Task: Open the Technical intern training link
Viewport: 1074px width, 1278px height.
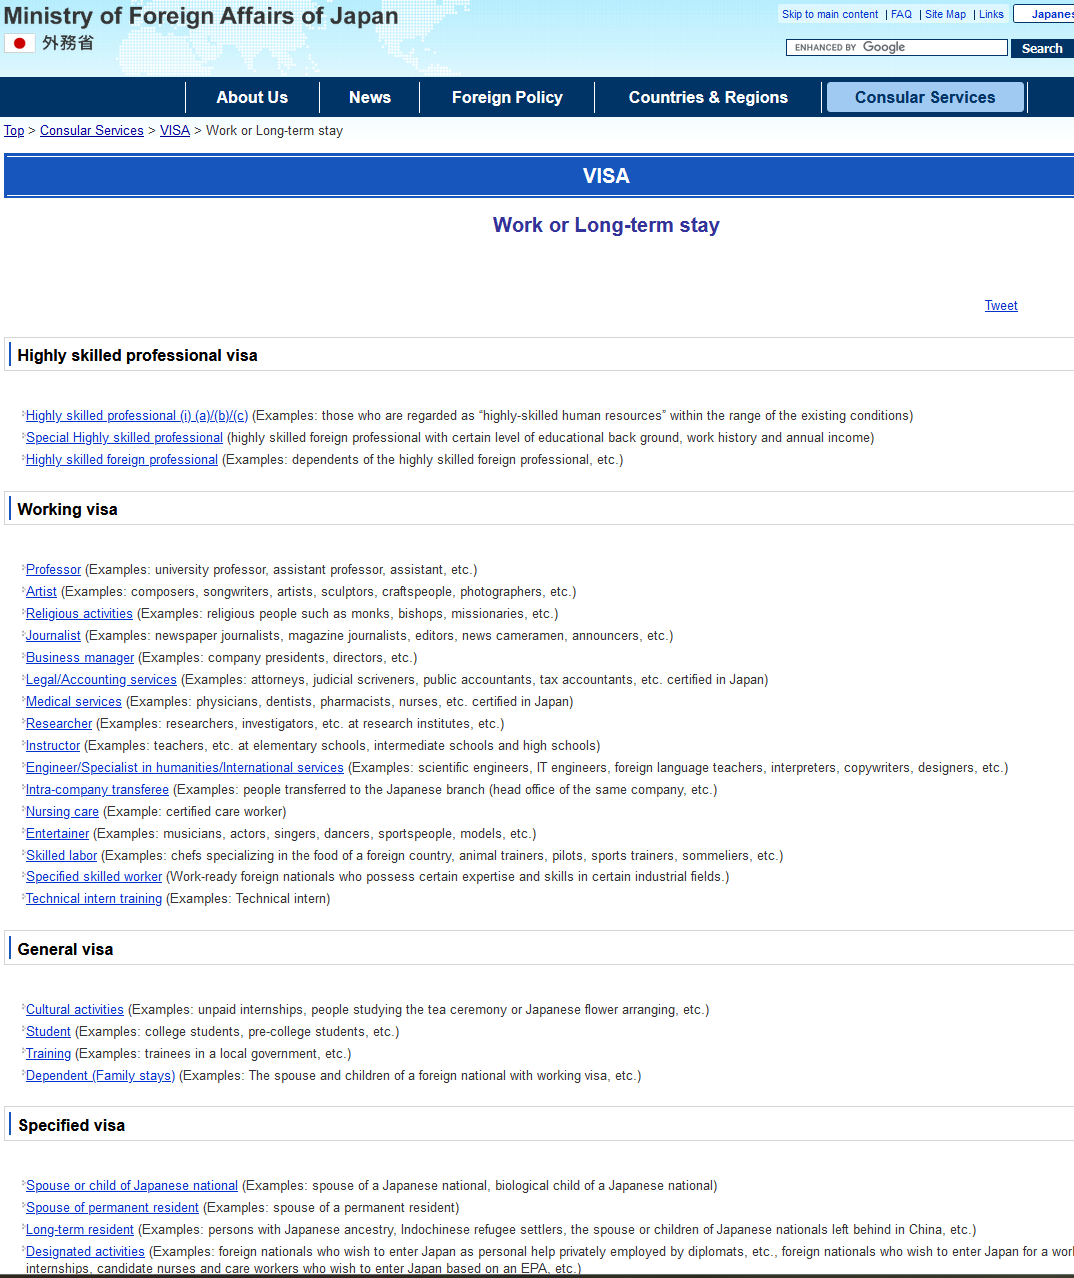Action: pos(94,899)
